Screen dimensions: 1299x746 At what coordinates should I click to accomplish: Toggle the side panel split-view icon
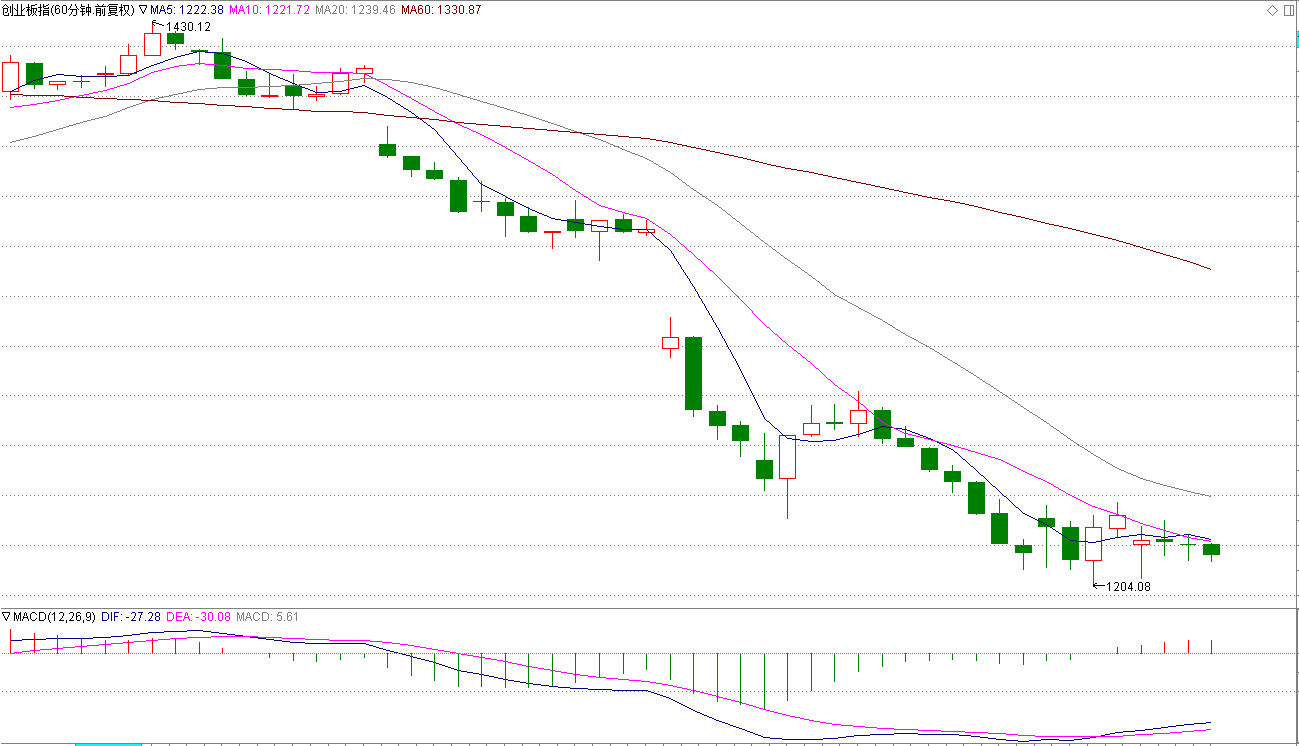click(x=1288, y=10)
